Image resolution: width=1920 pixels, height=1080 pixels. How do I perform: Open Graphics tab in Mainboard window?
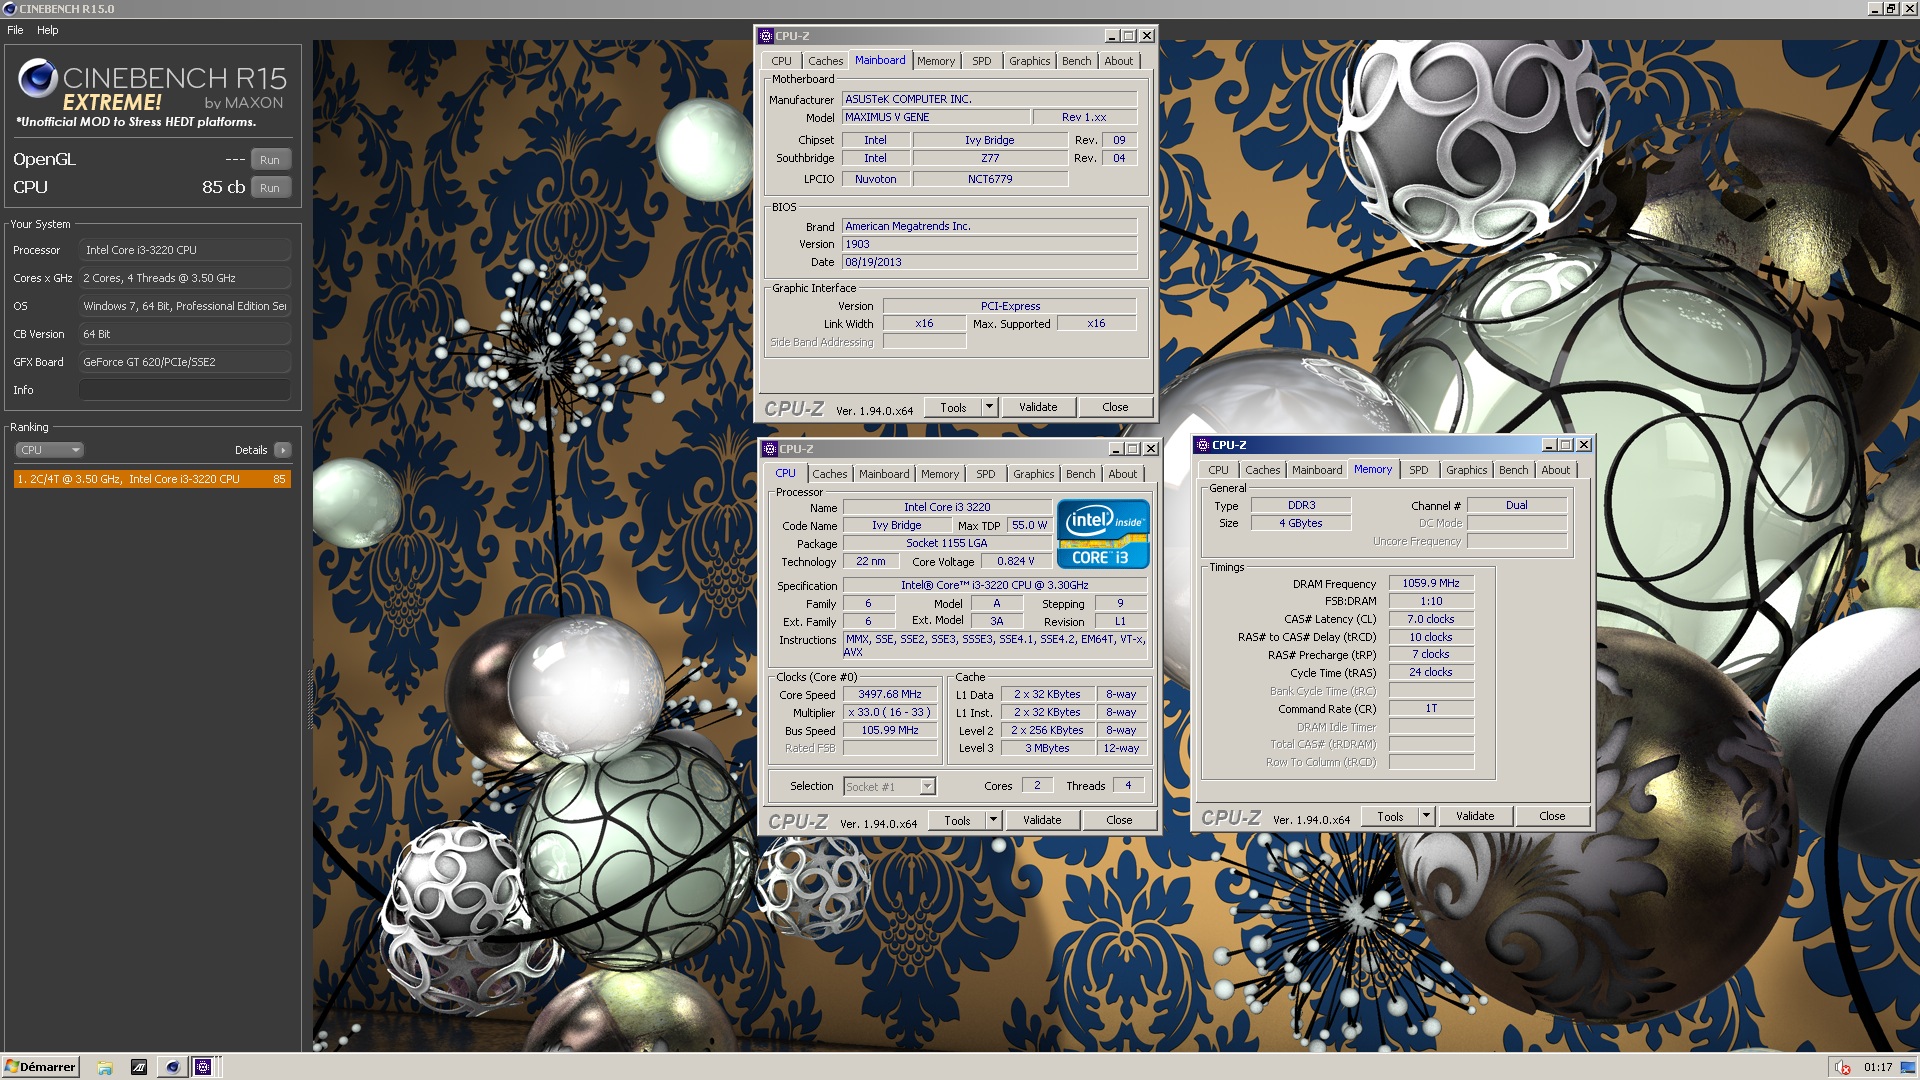coord(1029,61)
